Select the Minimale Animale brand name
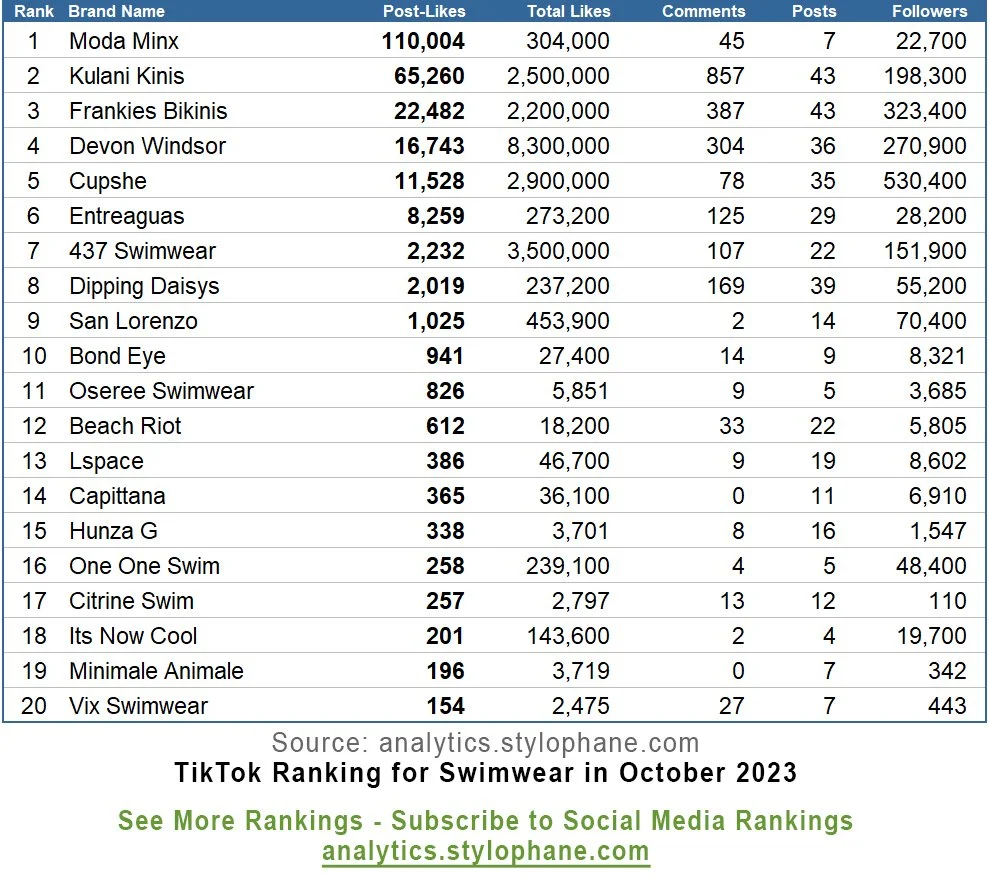Image resolution: width=989 pixels, height=878 pixels. pyautogui.click(x=156, y=671)
